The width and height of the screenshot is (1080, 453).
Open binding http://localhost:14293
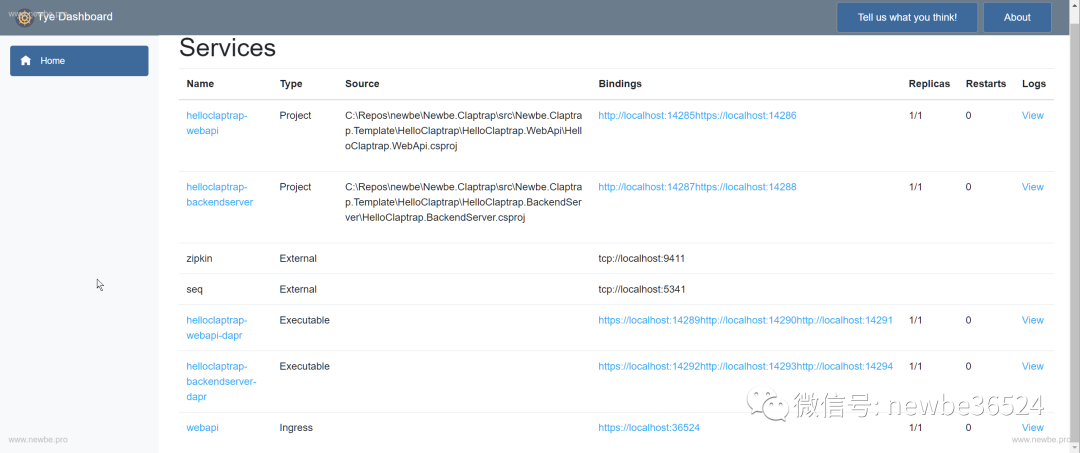pos(748,366)
